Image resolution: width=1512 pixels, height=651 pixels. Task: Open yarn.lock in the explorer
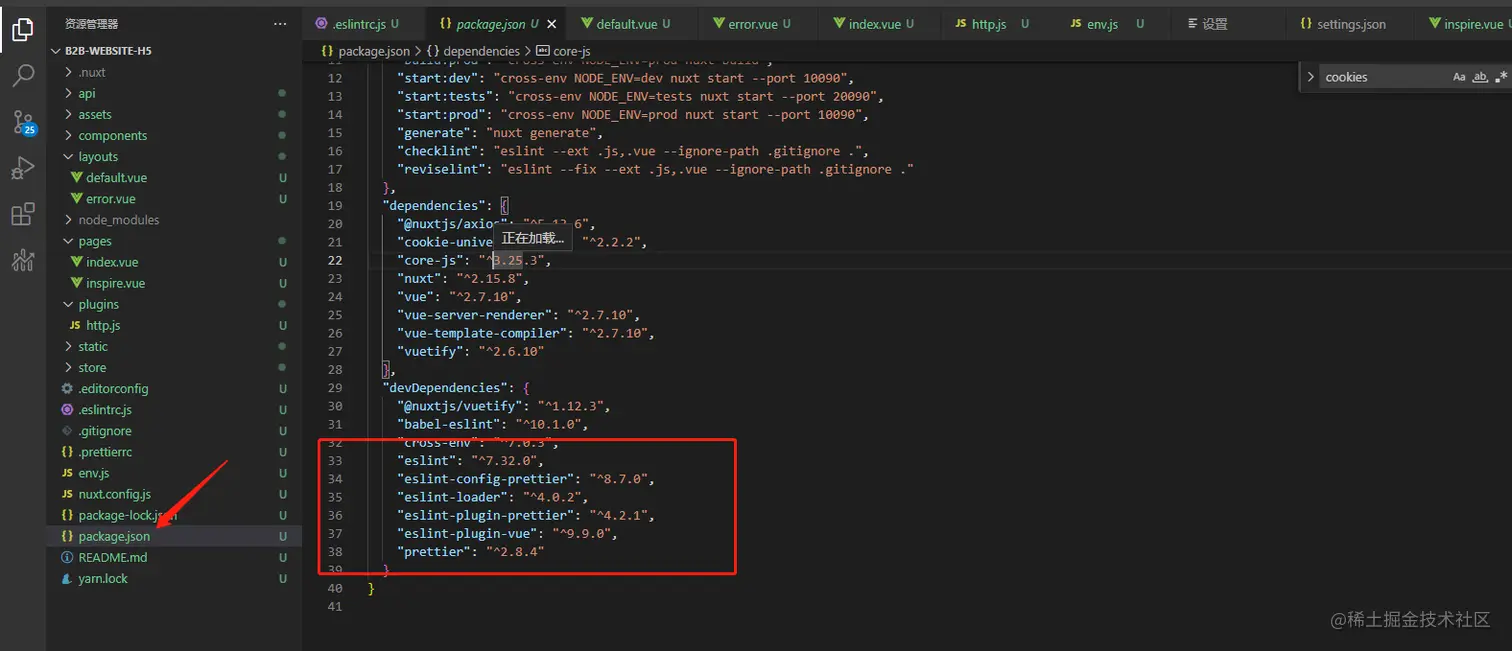pos(103,578)
